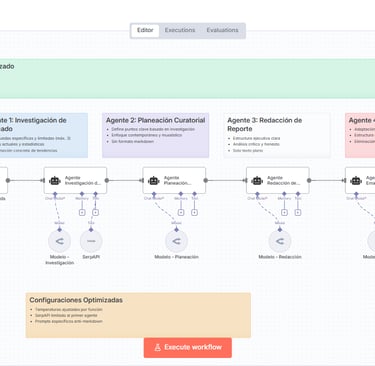The height and width of the screenshot is (366, 375).
Task: Select the Agente Investigación robot icon
Action: click(x=55, y=181)
